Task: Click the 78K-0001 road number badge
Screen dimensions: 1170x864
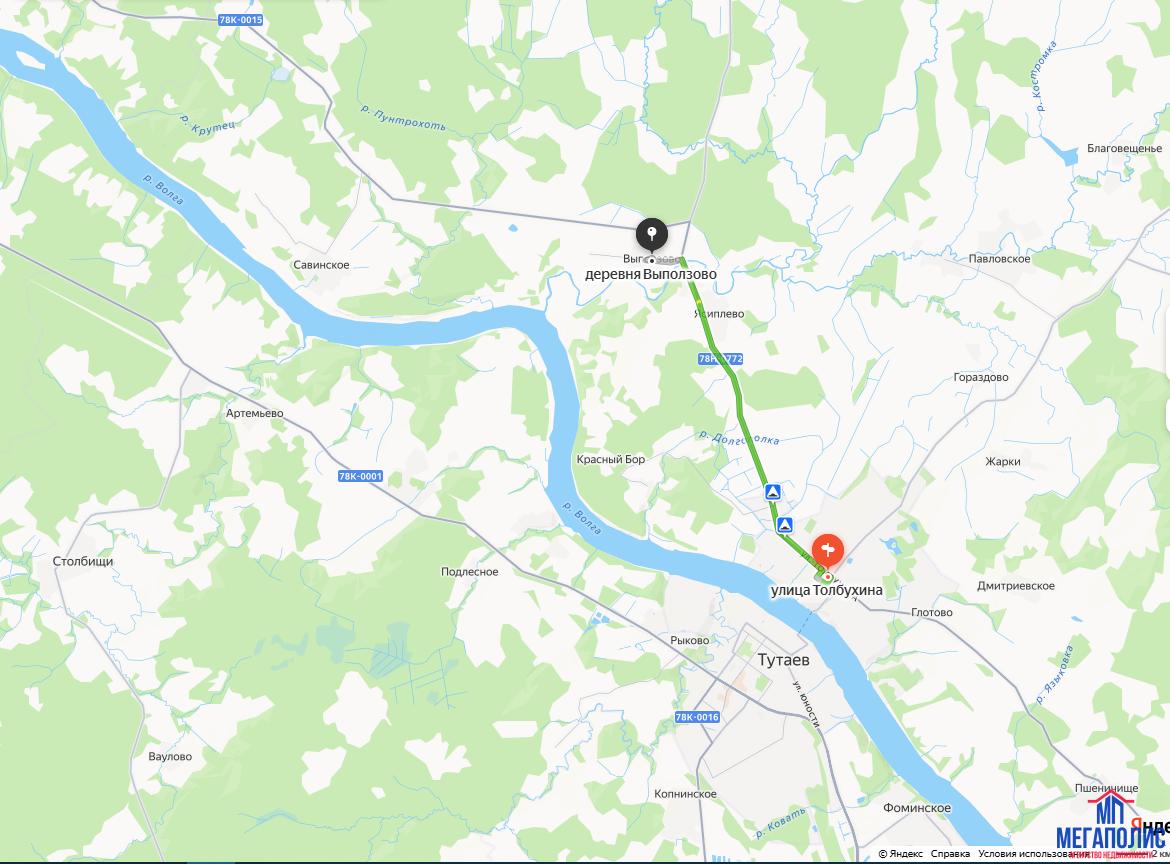Action: (x=360, y=476)
